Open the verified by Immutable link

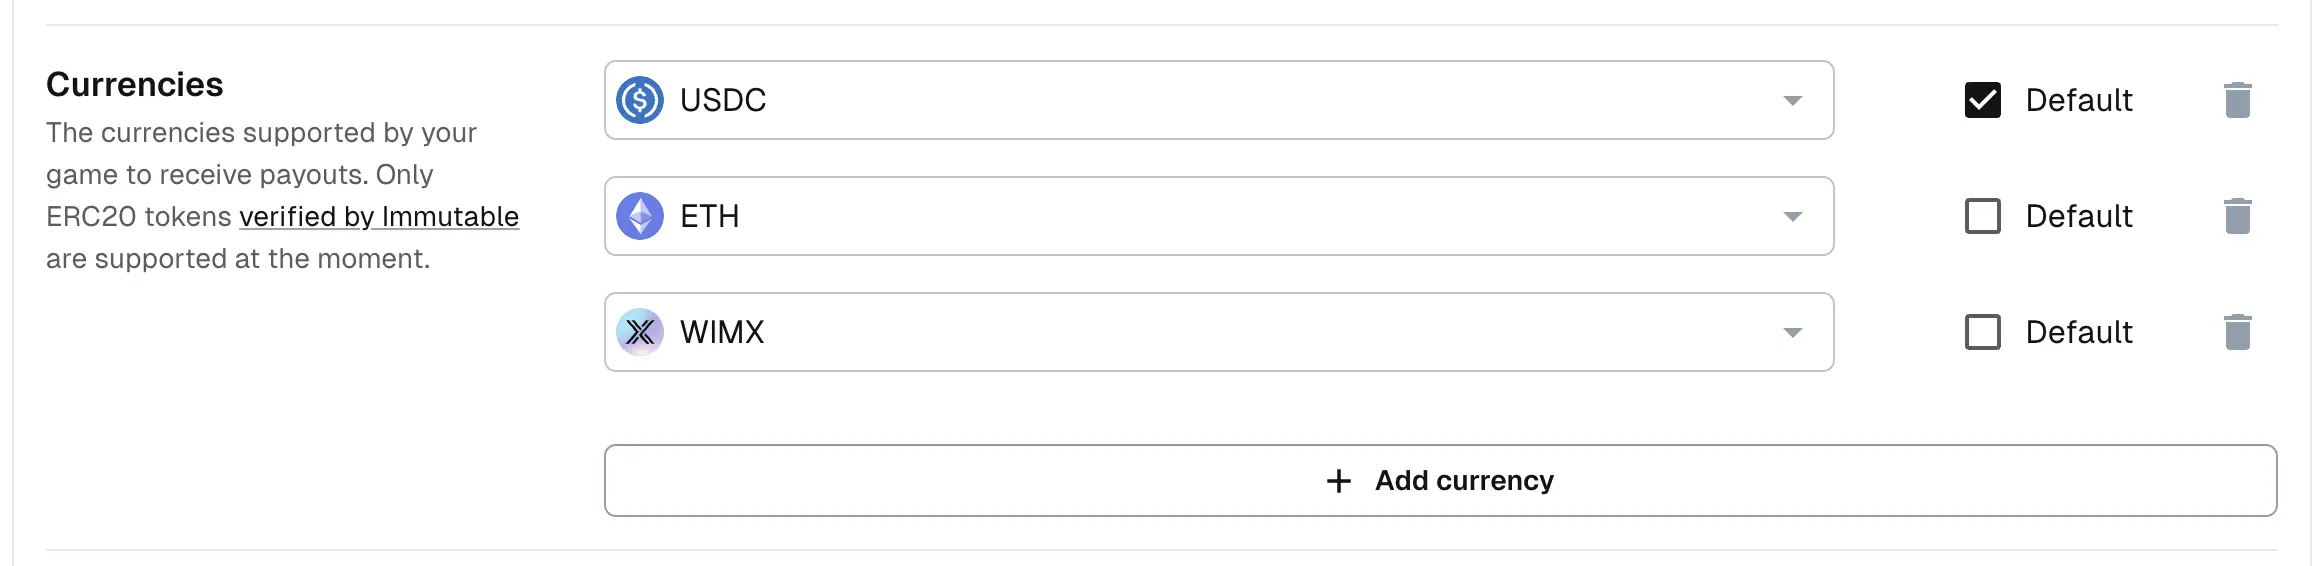point(379,217)
